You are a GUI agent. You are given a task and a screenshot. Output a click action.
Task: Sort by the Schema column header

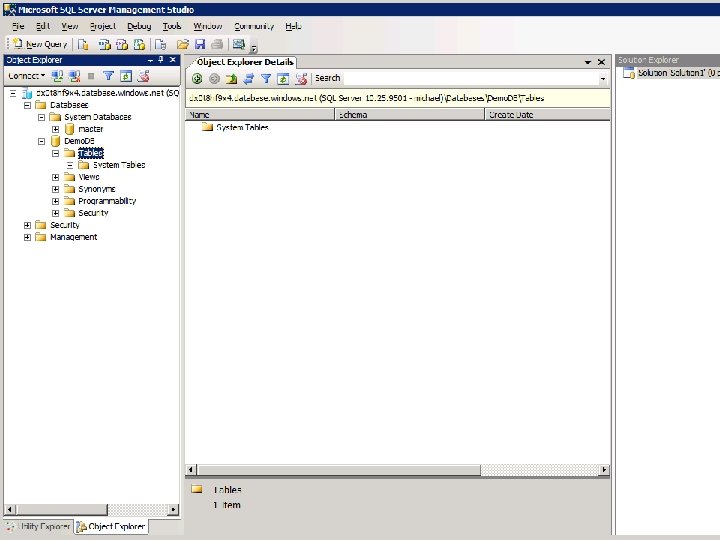click(x=410, y=115)
